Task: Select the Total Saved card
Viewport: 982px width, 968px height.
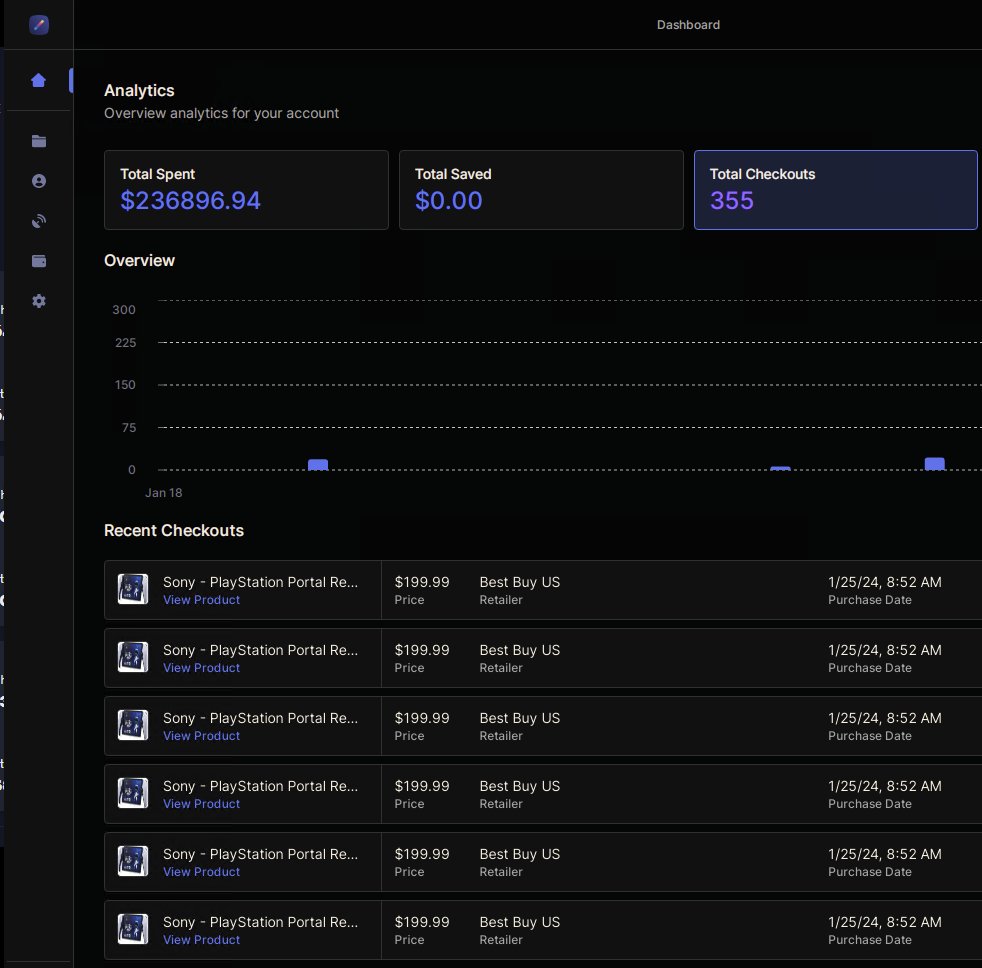Action: tap(541, 190)
